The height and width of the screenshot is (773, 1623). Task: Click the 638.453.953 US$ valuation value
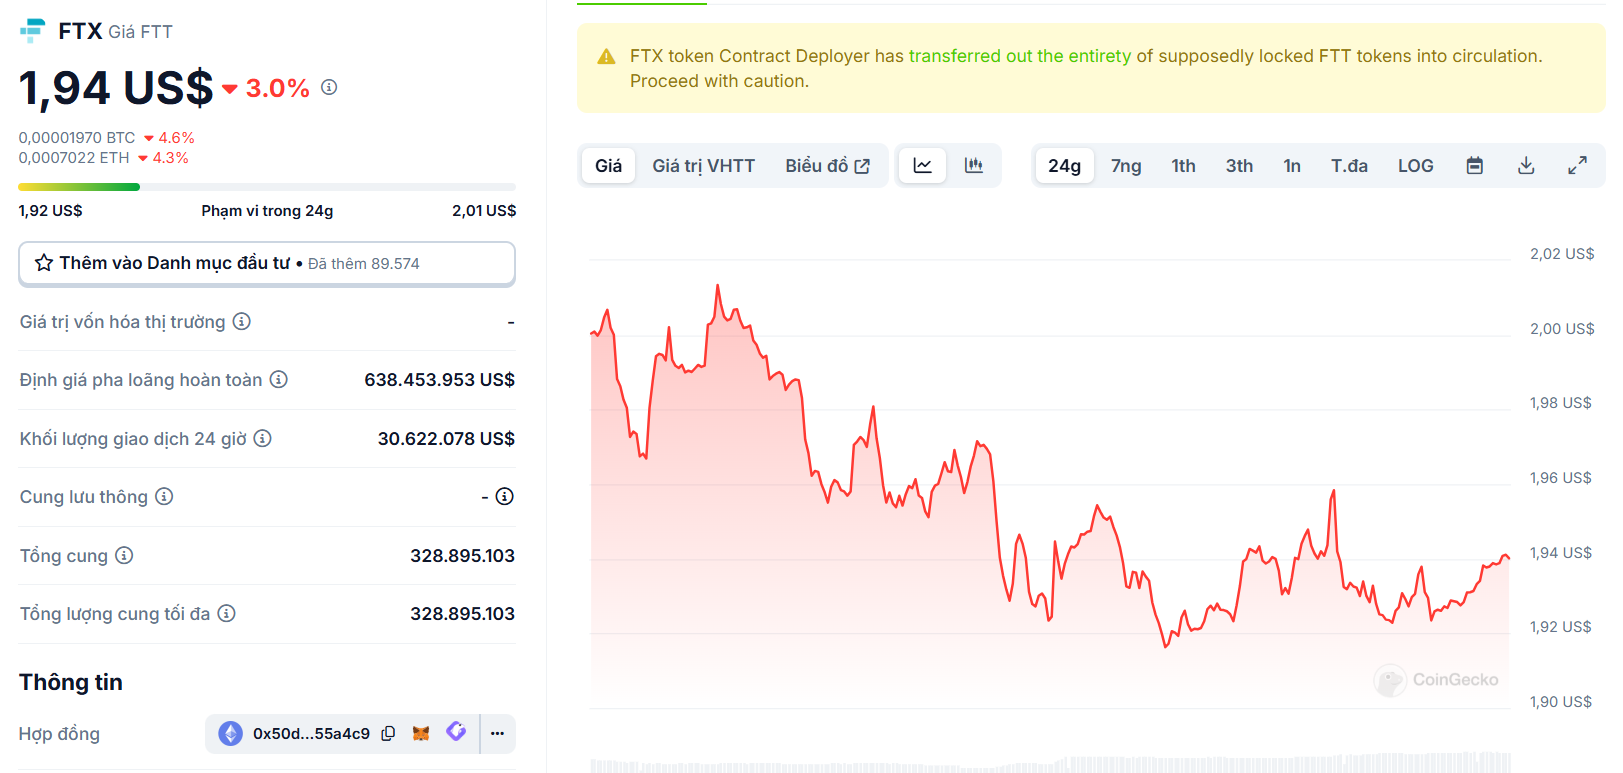440,380
